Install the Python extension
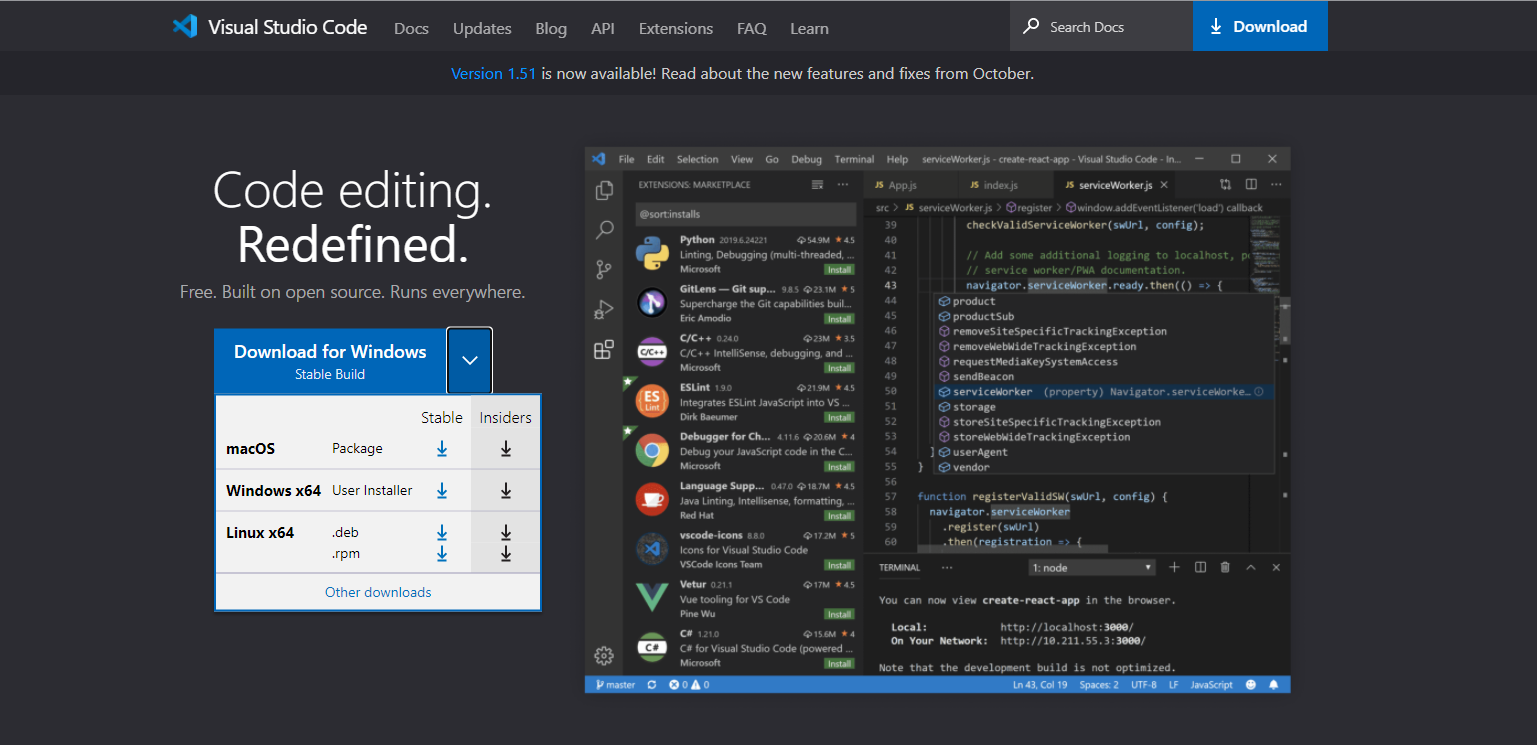Viewport: 1537px width, 747px height. tap(839, 270)
